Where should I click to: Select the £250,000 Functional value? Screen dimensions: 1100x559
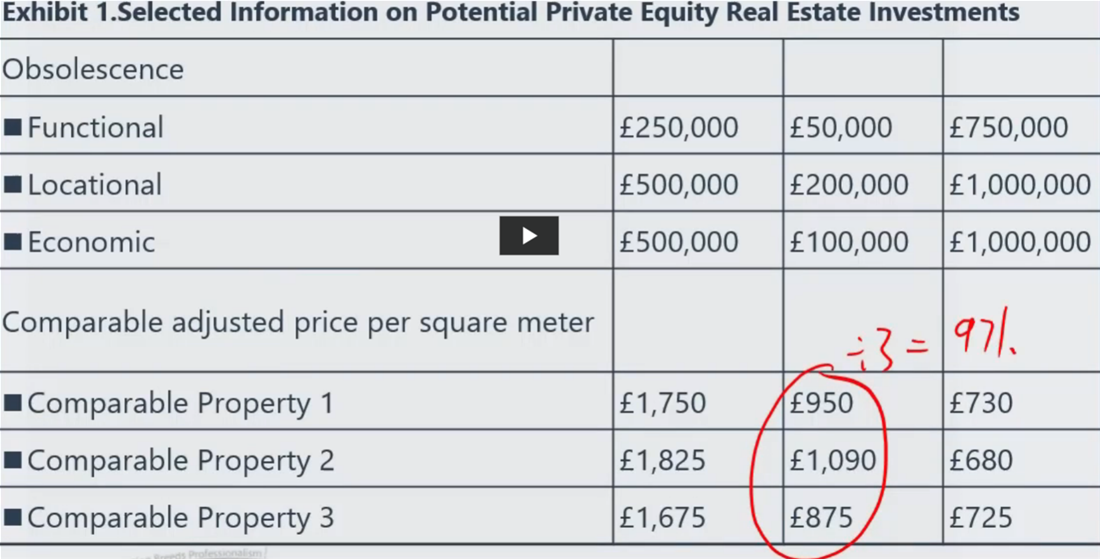click(x=678, y=128)
